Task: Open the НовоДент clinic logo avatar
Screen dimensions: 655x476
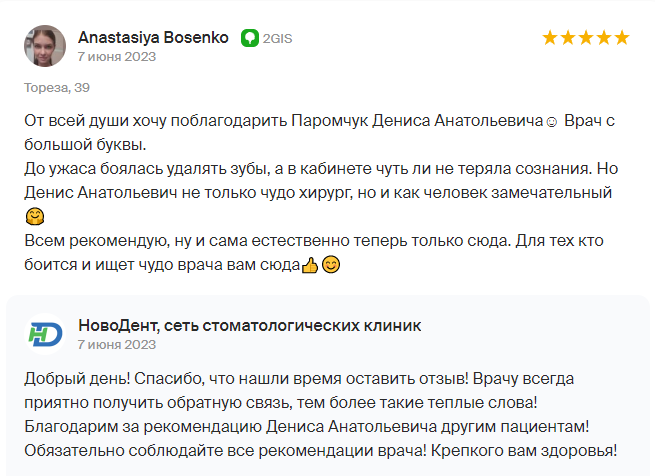Action: point(45,334)
